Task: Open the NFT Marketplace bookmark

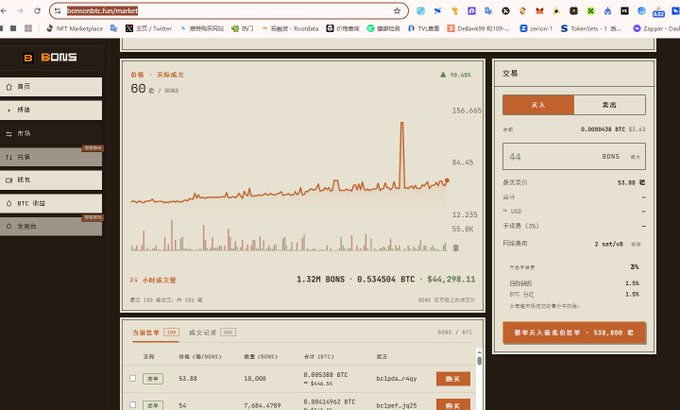Action: [x=74, y=28]
